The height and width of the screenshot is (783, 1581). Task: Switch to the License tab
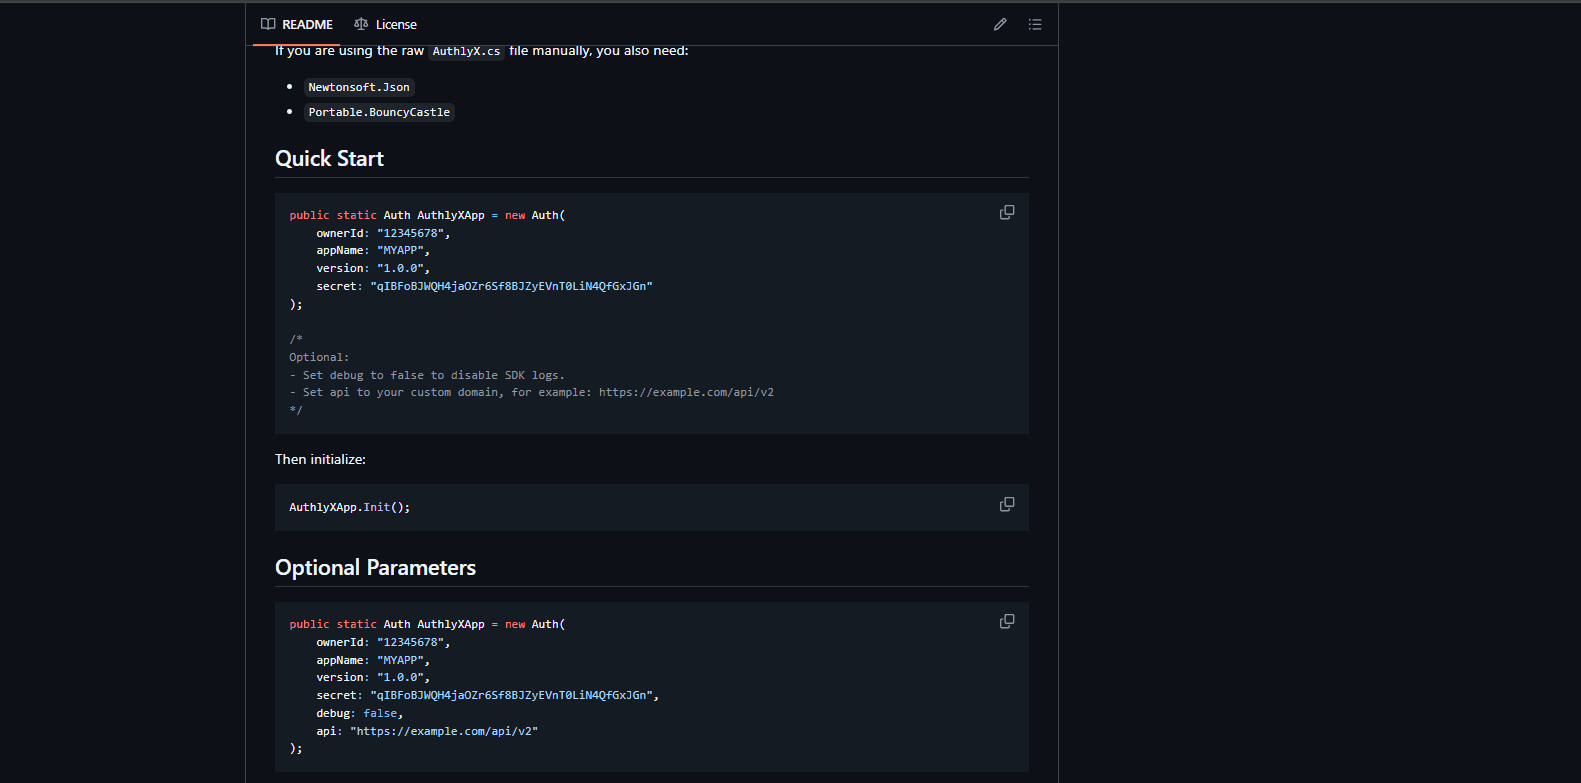386,24
